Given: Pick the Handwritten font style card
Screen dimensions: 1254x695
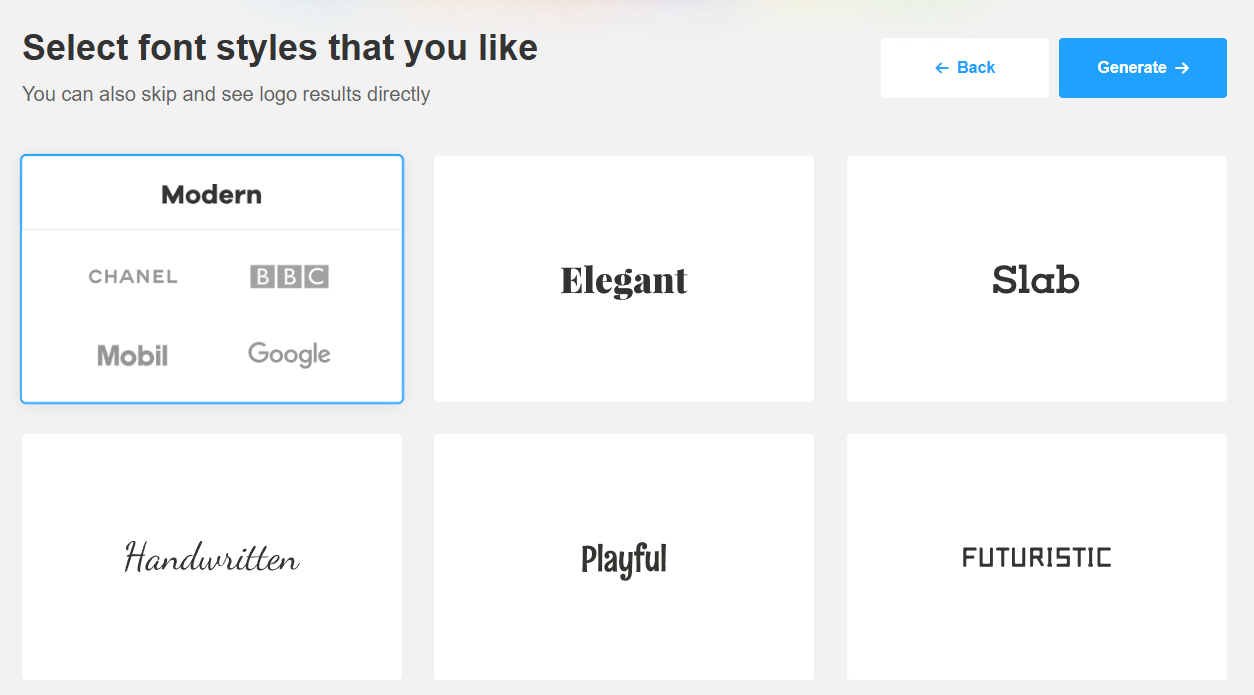Looking at the screenshot, I should pyautogui.click(x=212, y=557).
